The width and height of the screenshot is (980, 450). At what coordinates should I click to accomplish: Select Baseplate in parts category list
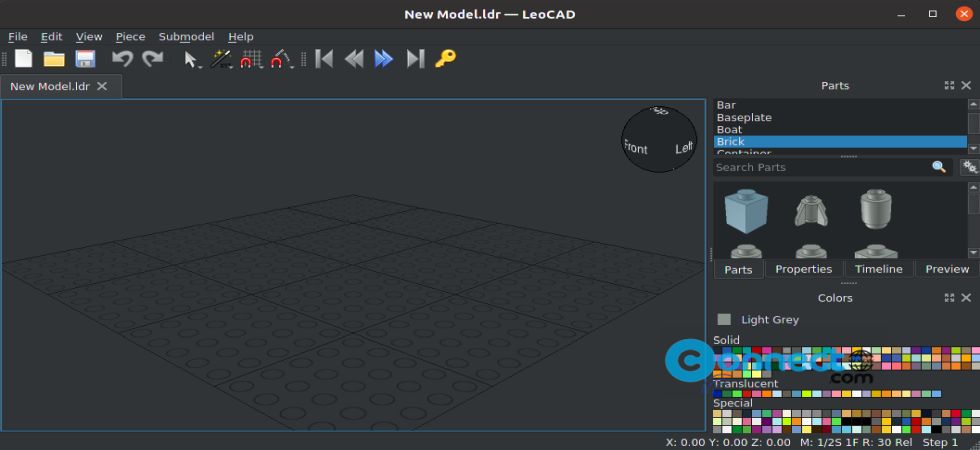[x=744, y=118]
